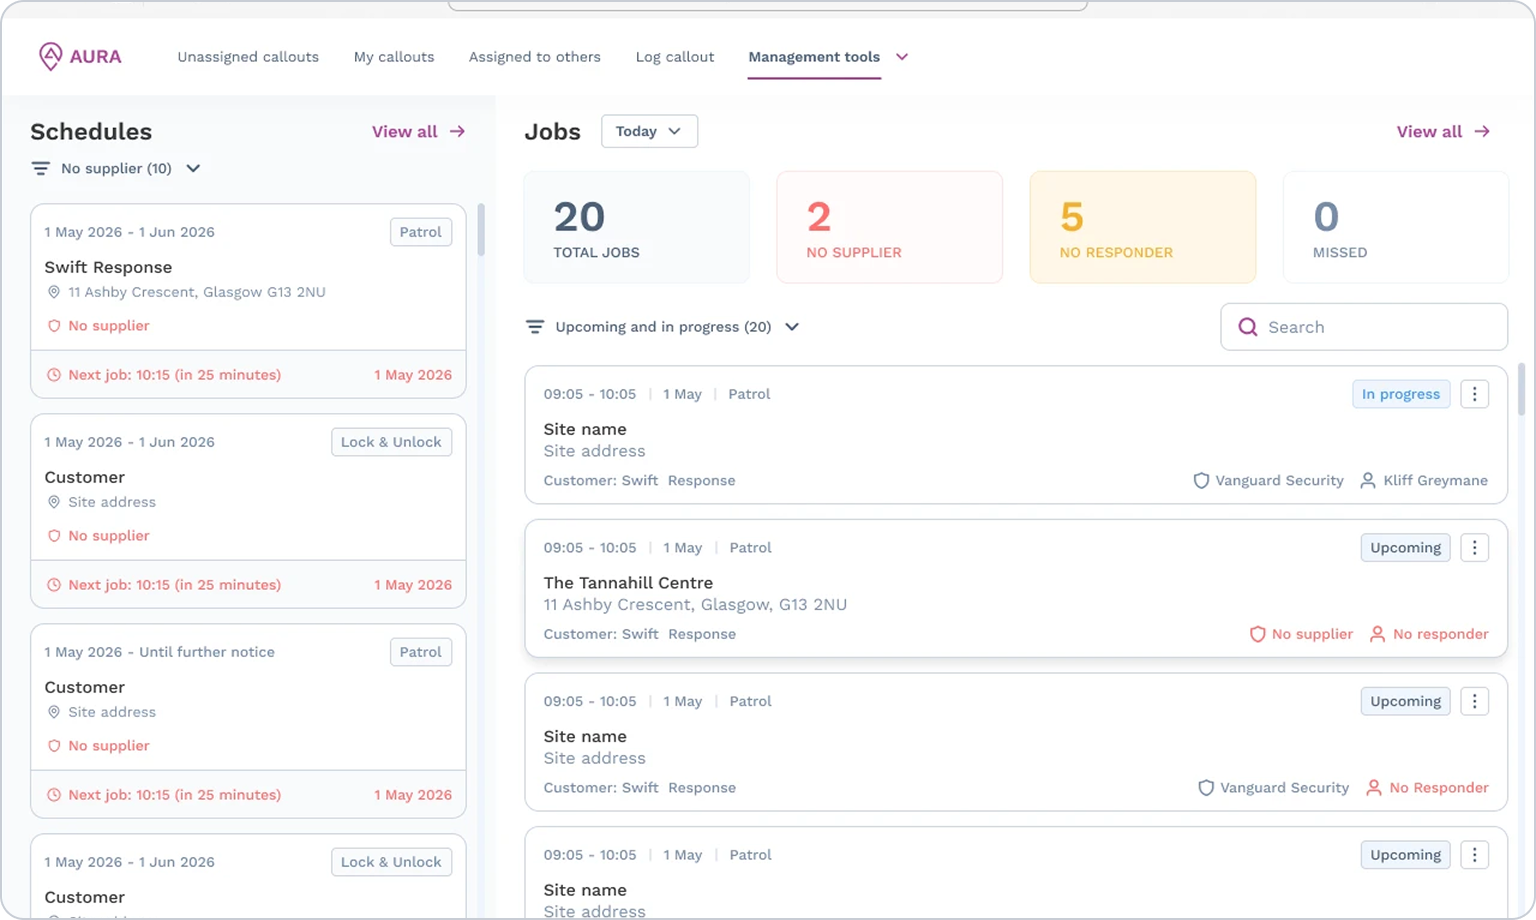Expand No supplier (10) schedule filter
The image size is (1536, 920).
click(193, 169)
